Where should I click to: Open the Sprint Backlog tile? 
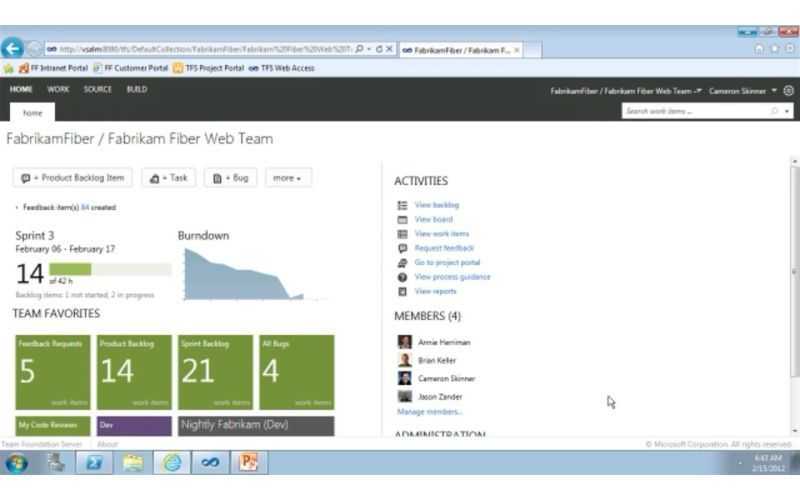(x=215, y=372)
